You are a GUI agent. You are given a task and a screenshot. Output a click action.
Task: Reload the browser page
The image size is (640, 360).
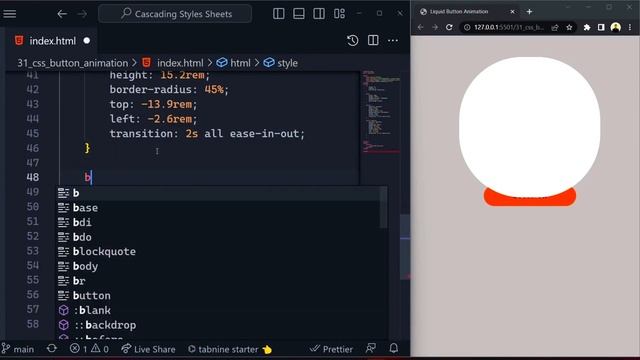pos(449,27)
